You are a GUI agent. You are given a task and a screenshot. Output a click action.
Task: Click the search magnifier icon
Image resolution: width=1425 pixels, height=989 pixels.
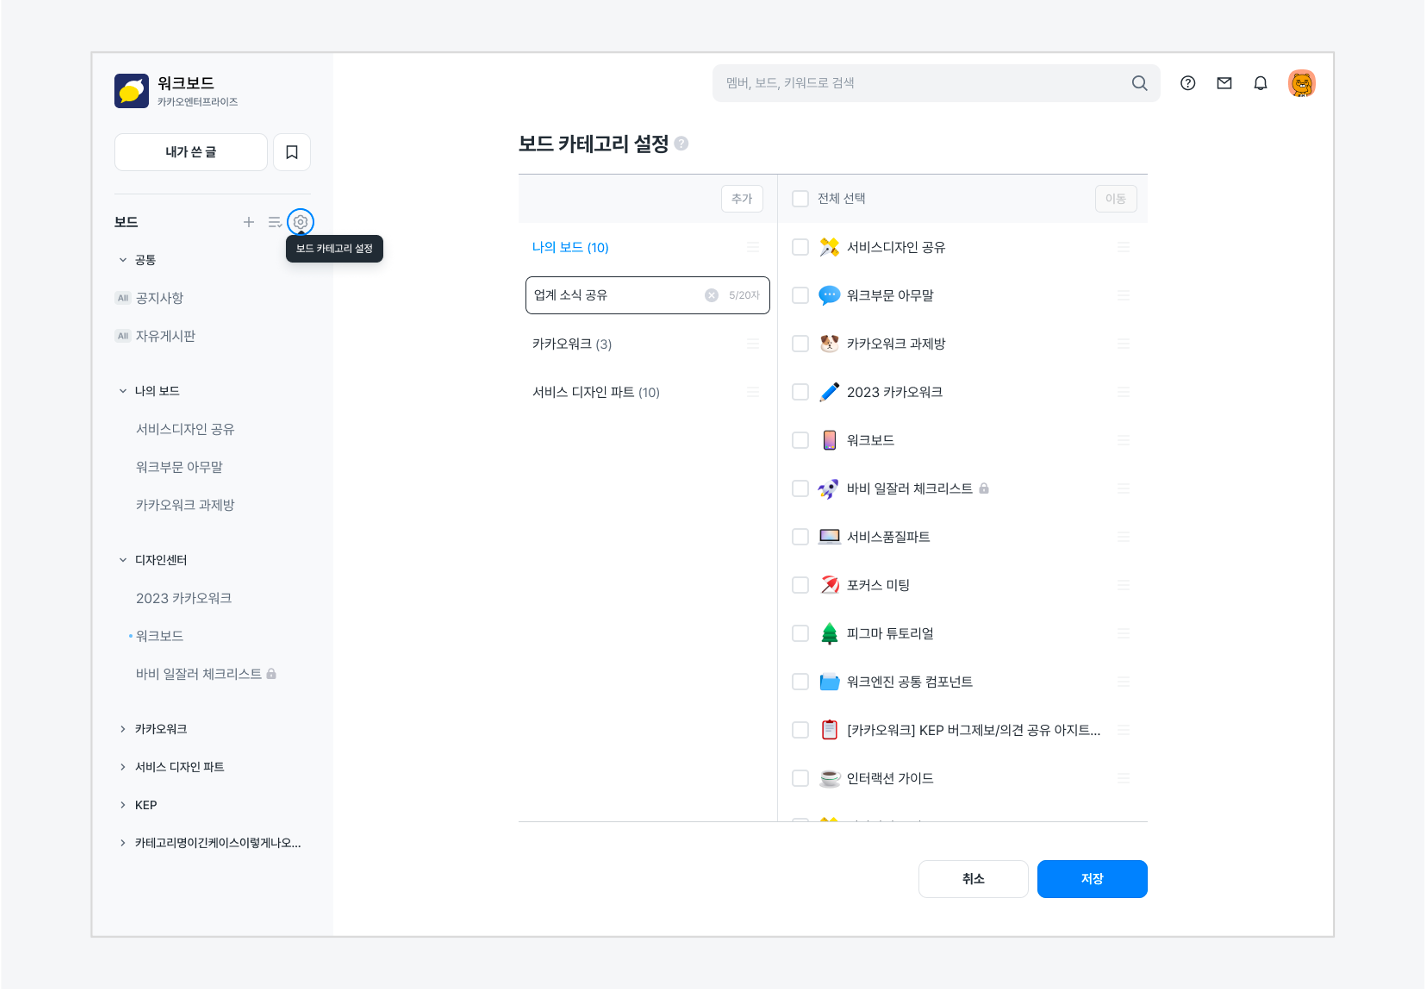click(x=1139, y=83)
